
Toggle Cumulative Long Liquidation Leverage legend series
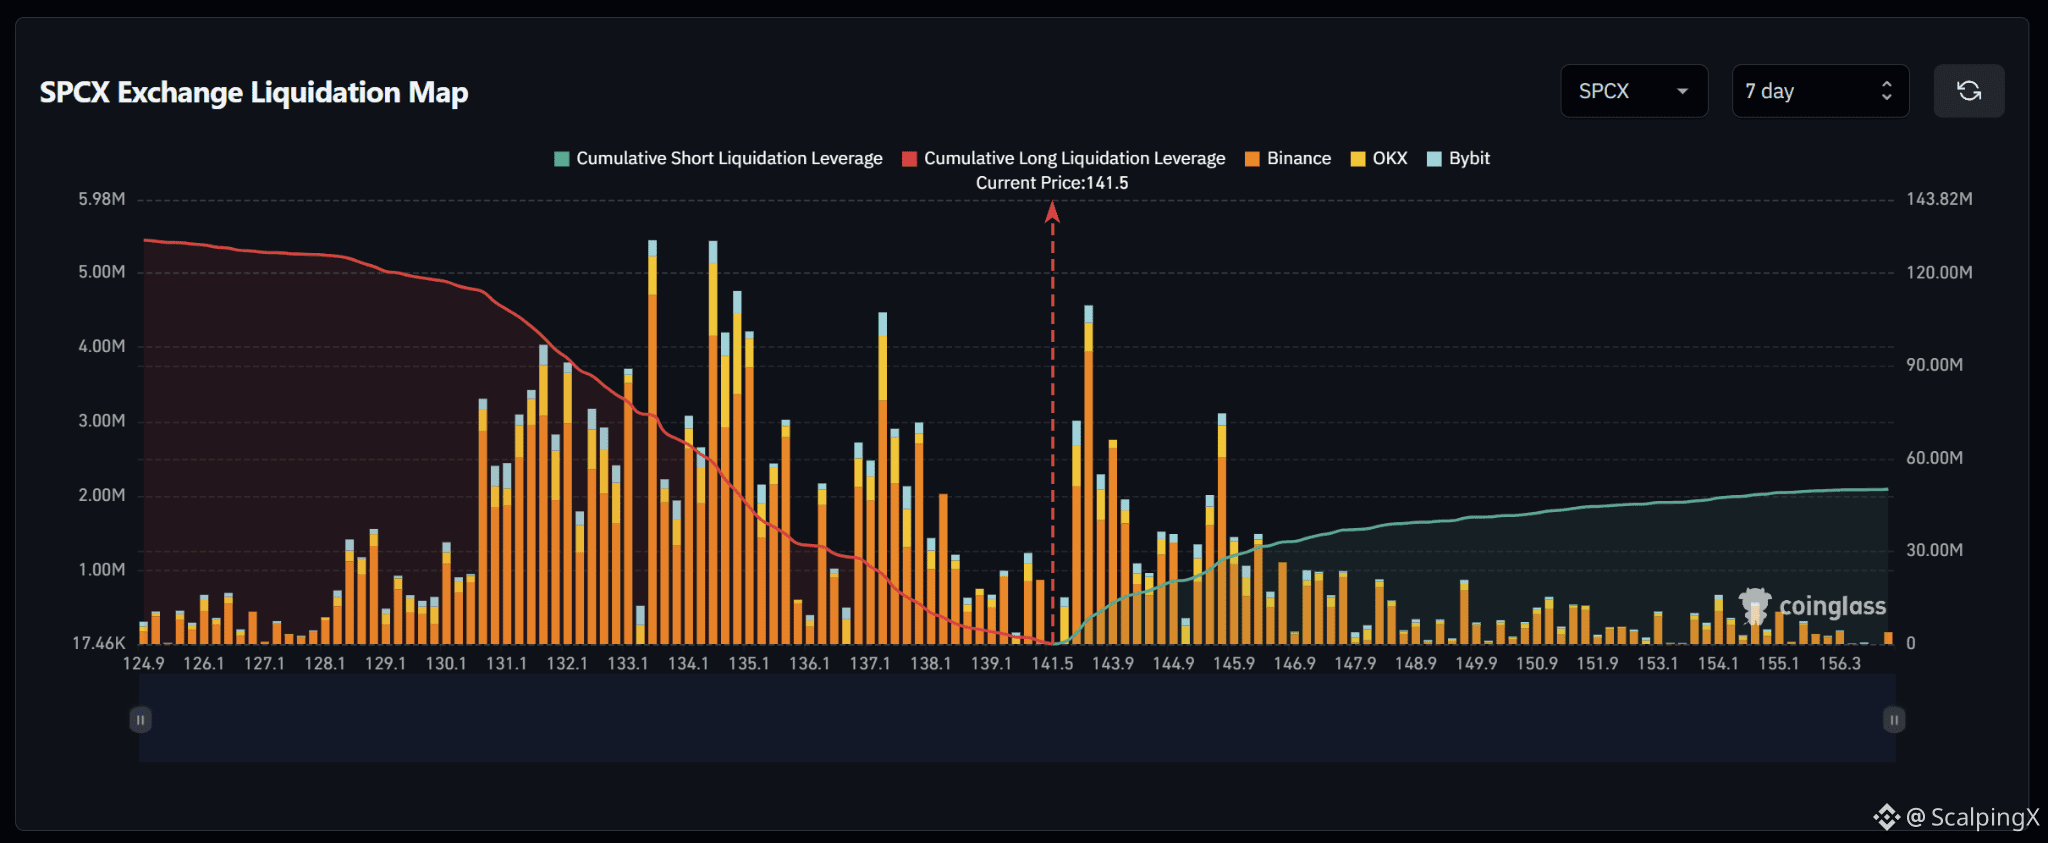click(1063, 158)
